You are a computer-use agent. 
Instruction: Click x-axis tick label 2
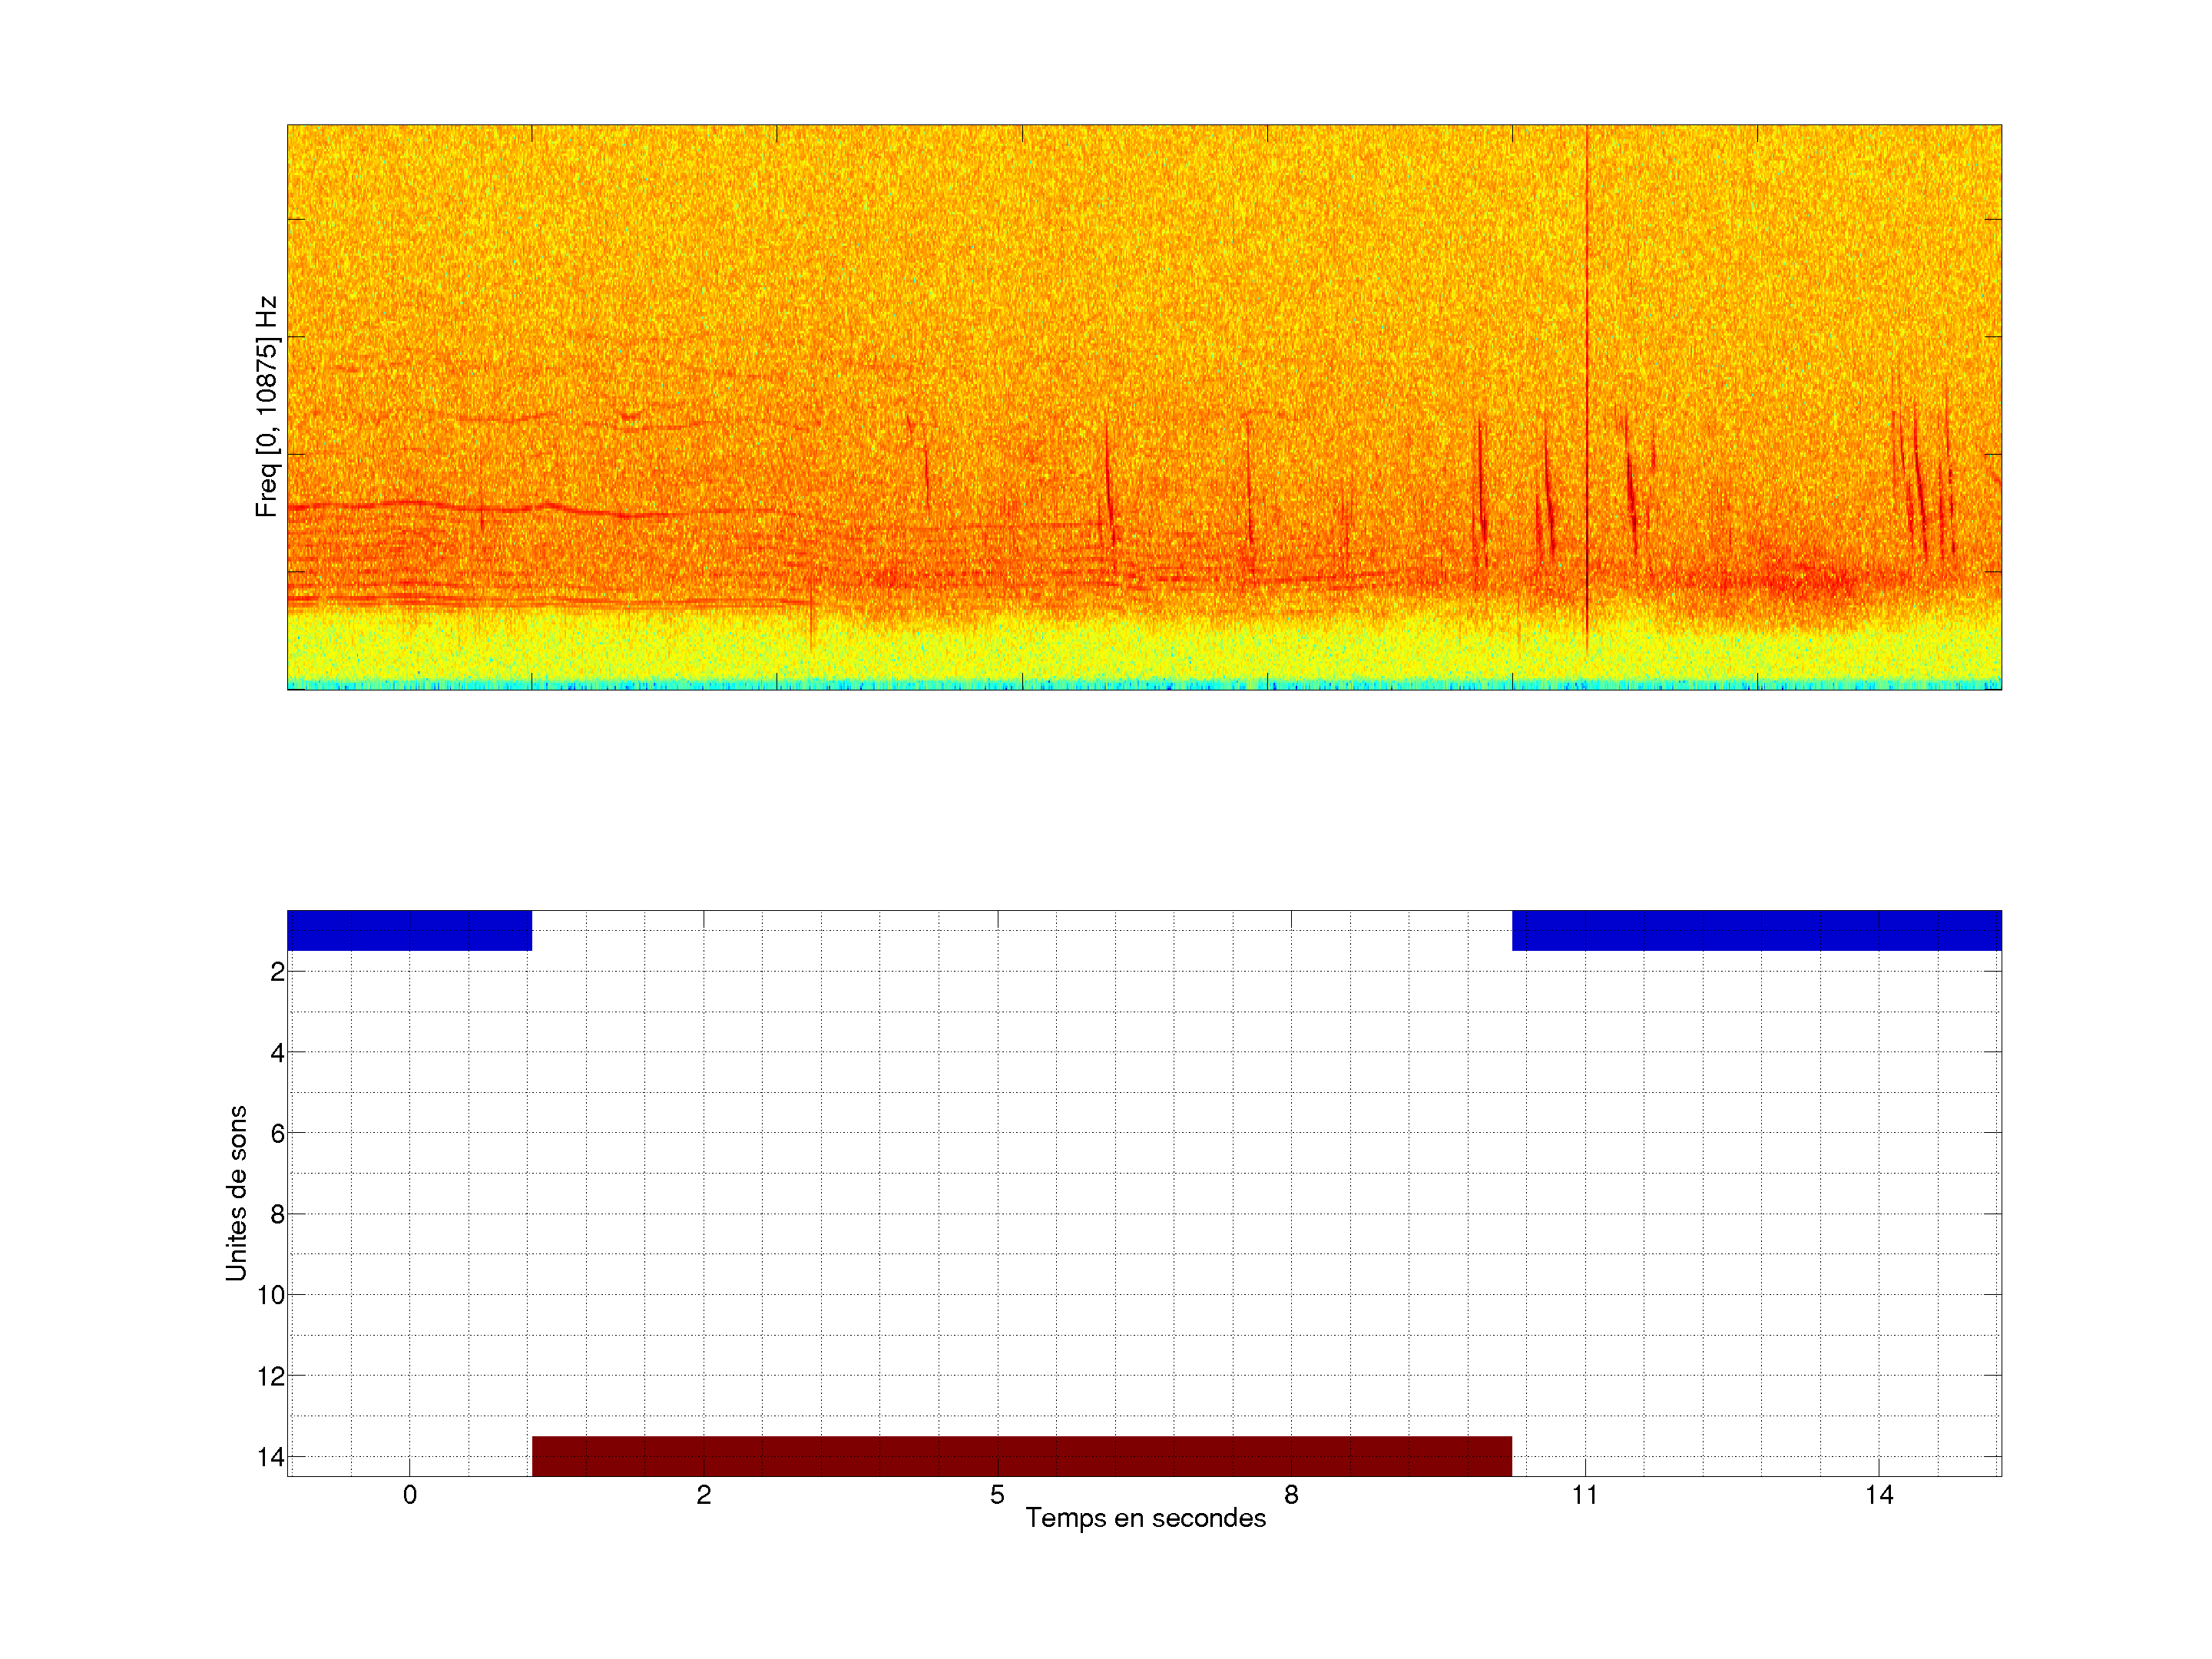tap(704, 1495)
